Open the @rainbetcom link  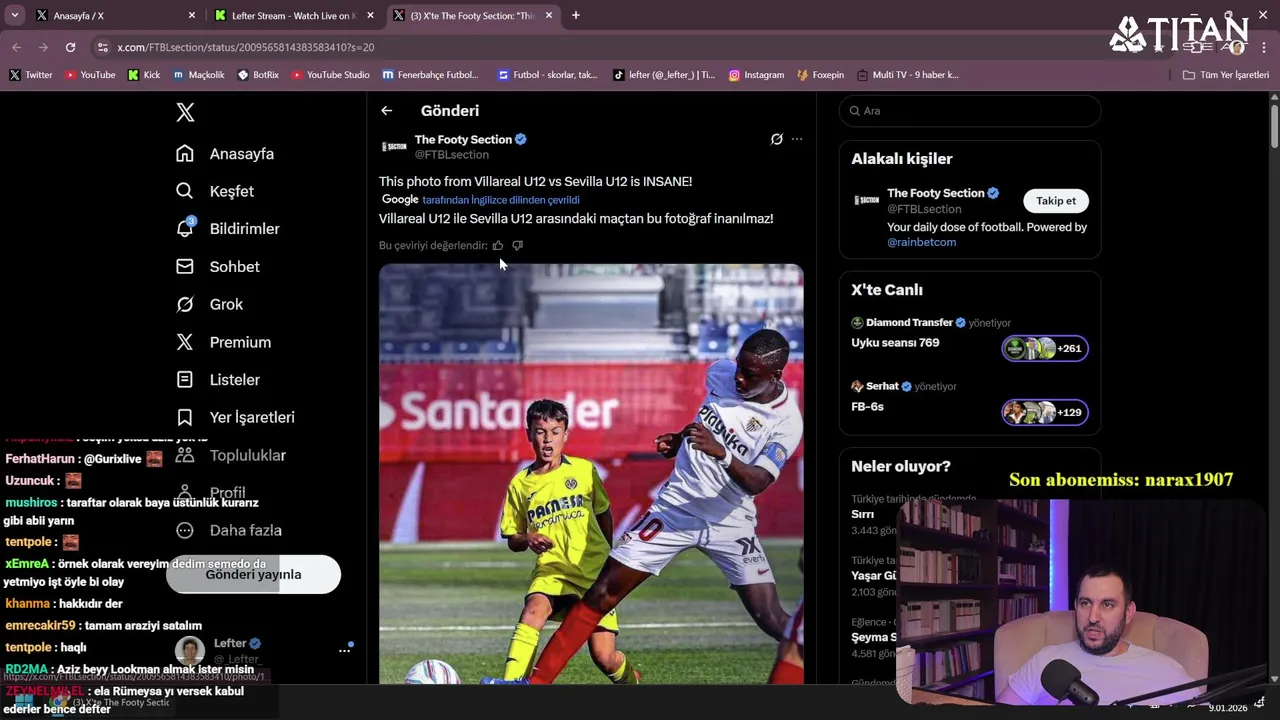tap(921, 242)
